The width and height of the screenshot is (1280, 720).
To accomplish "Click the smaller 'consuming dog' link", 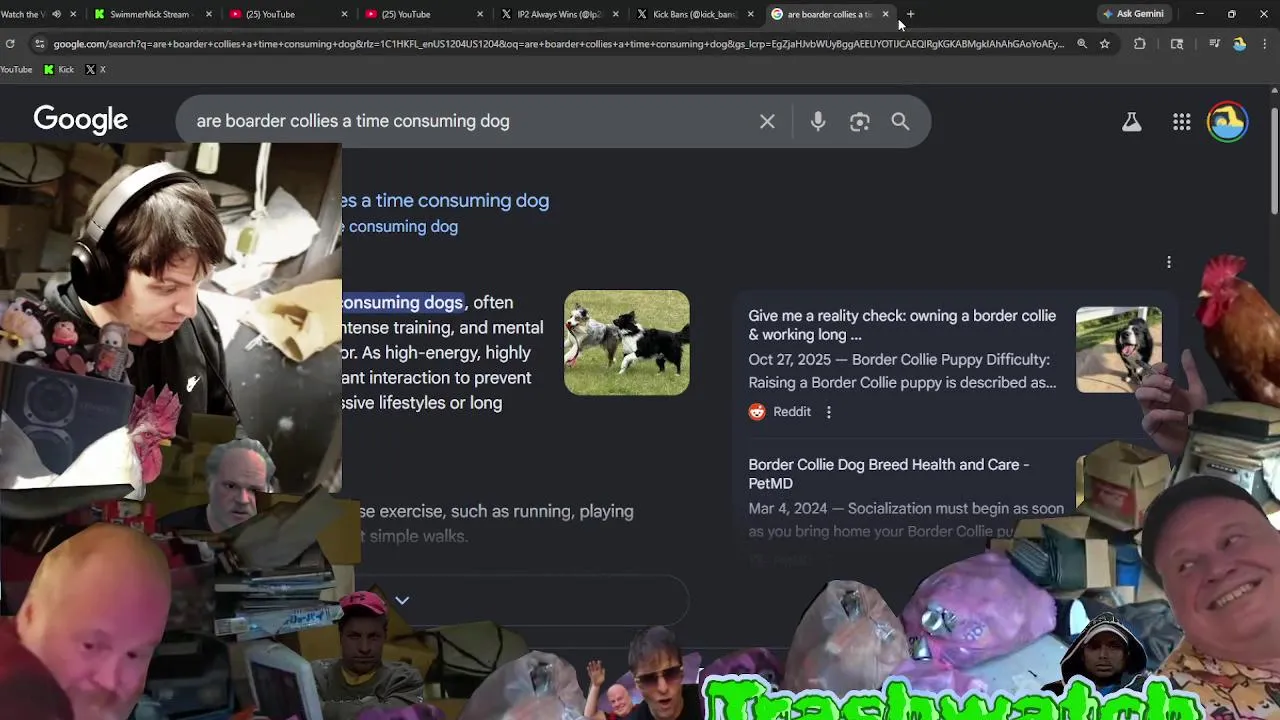I will coord(400,227).
